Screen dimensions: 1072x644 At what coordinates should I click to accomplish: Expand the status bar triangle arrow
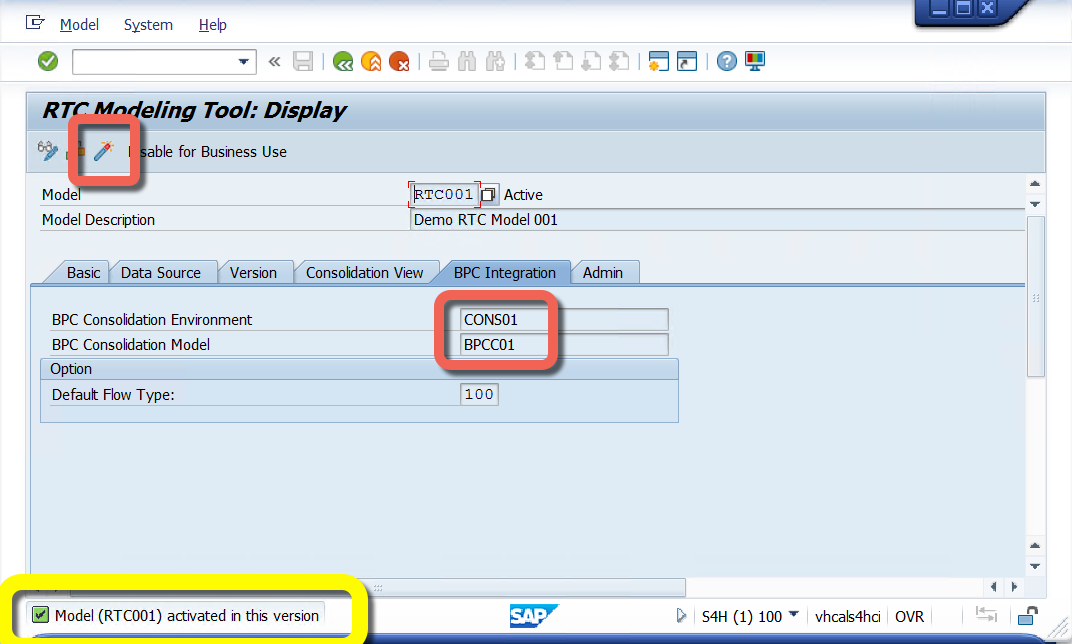tap(681, 616)
